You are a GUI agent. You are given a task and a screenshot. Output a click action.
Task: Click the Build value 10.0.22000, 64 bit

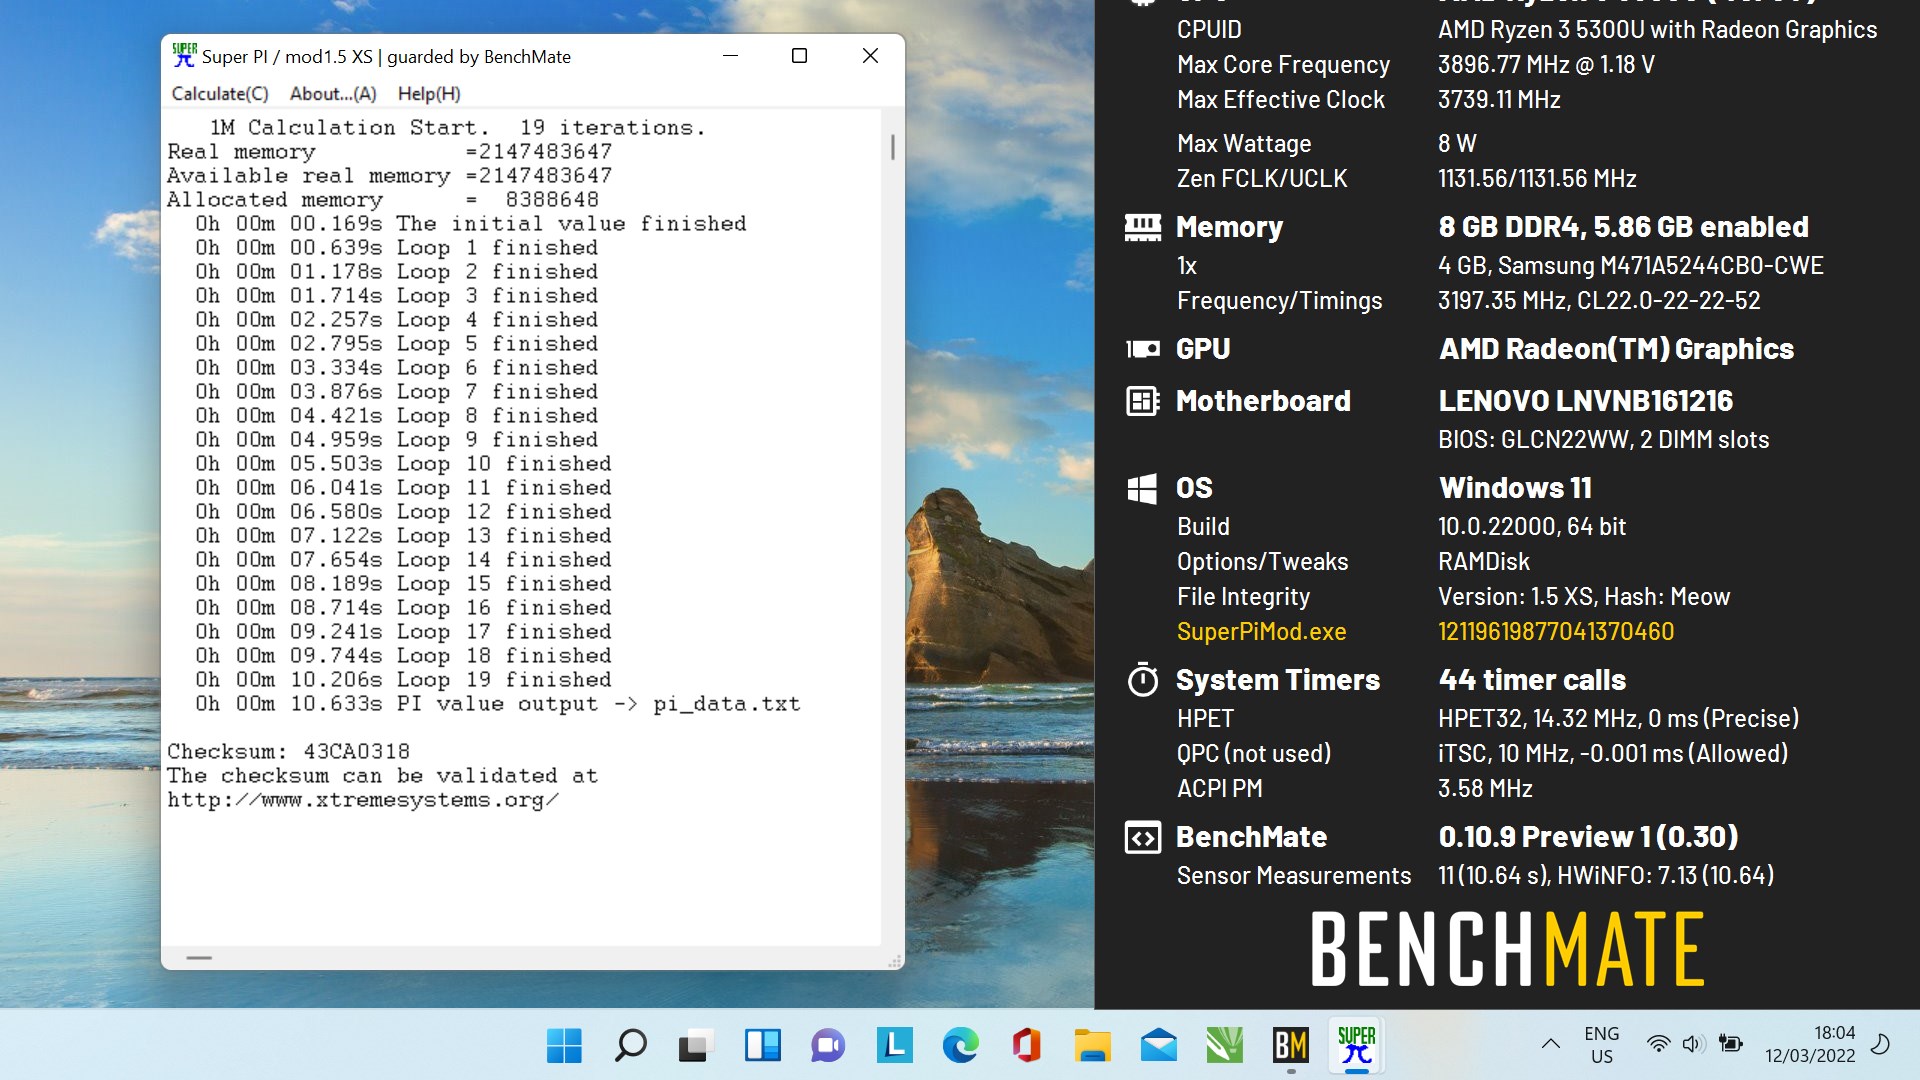pos(1532,527)
